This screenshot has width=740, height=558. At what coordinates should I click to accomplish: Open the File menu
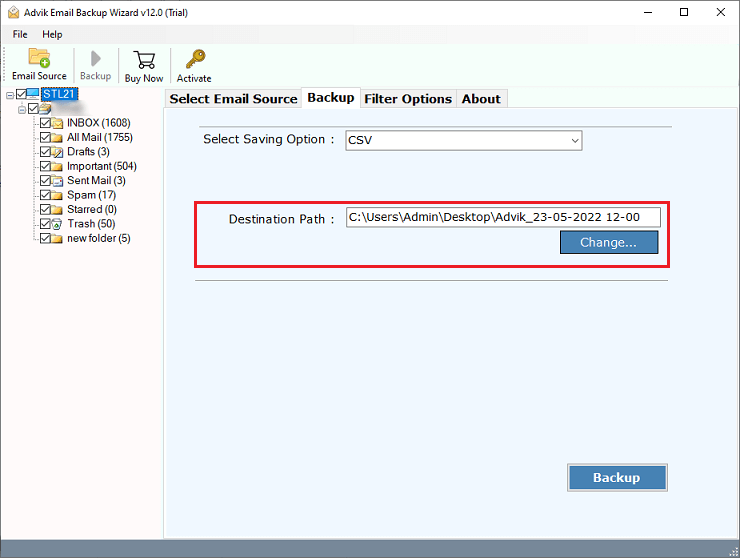click(20, 34)
